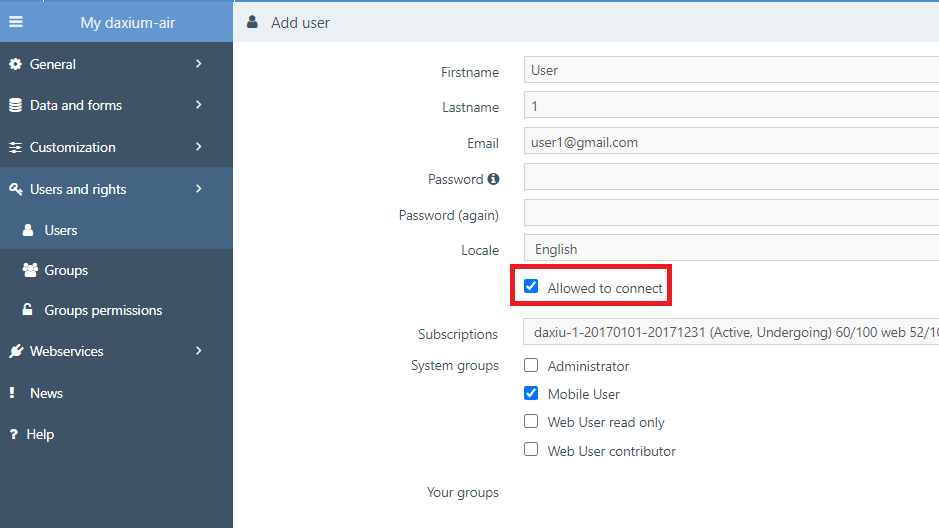Uncheck the Allowed to connect checkbox
This screenshot has width=939, height=528.
coord(531,287)
